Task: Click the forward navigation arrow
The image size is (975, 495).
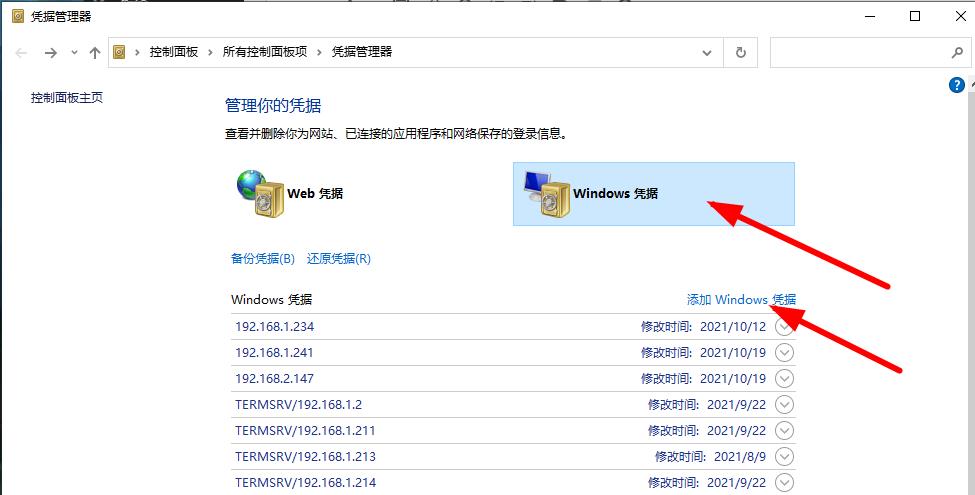Action: pyautogui.click(x=50, y=53)
